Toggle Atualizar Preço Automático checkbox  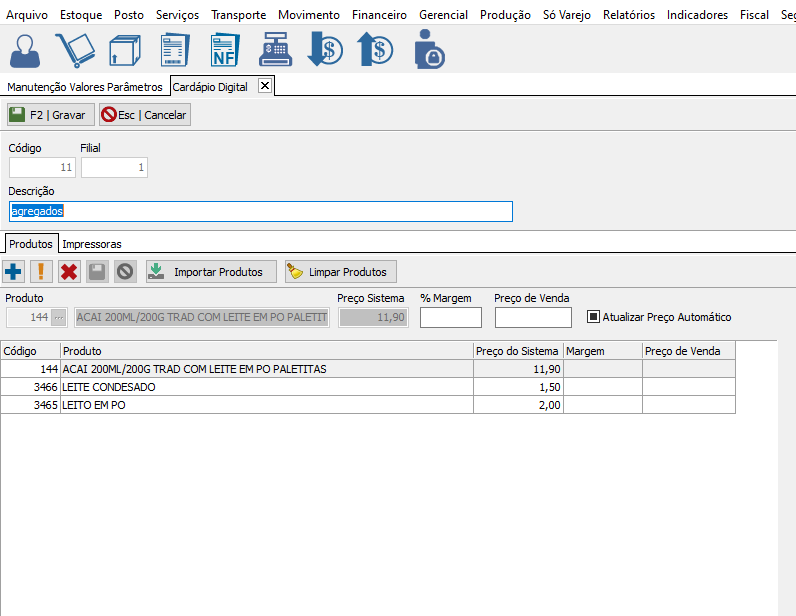[x=593, y=317]
